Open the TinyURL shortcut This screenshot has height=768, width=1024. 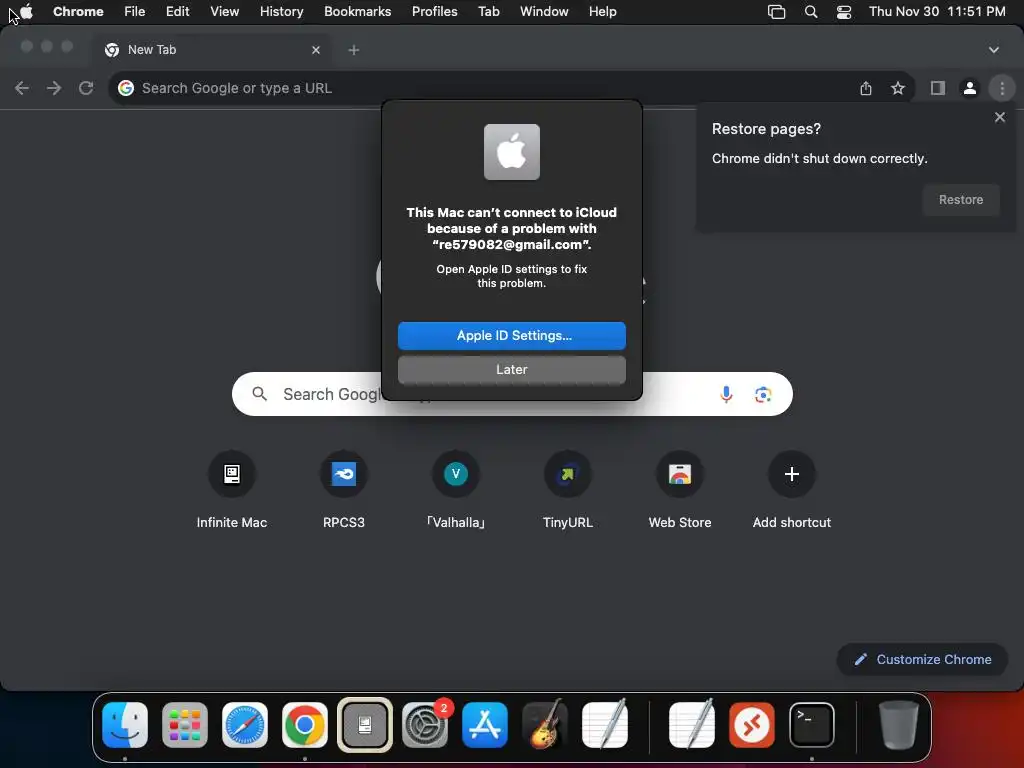point(568,490)
